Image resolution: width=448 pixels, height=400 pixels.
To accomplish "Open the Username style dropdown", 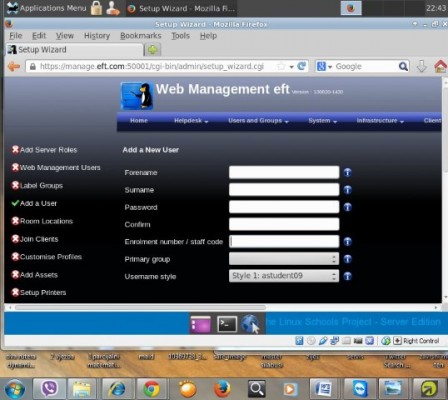I will 284,276.
